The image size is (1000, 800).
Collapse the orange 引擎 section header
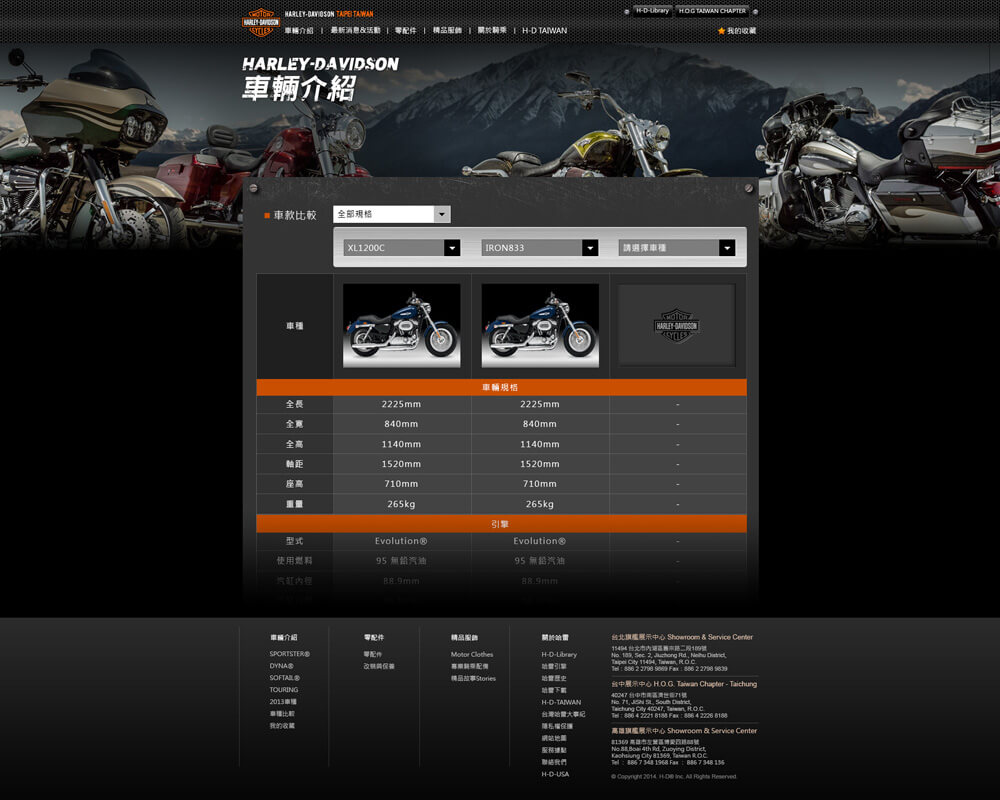pyautogui.click(x=501, y=523)
